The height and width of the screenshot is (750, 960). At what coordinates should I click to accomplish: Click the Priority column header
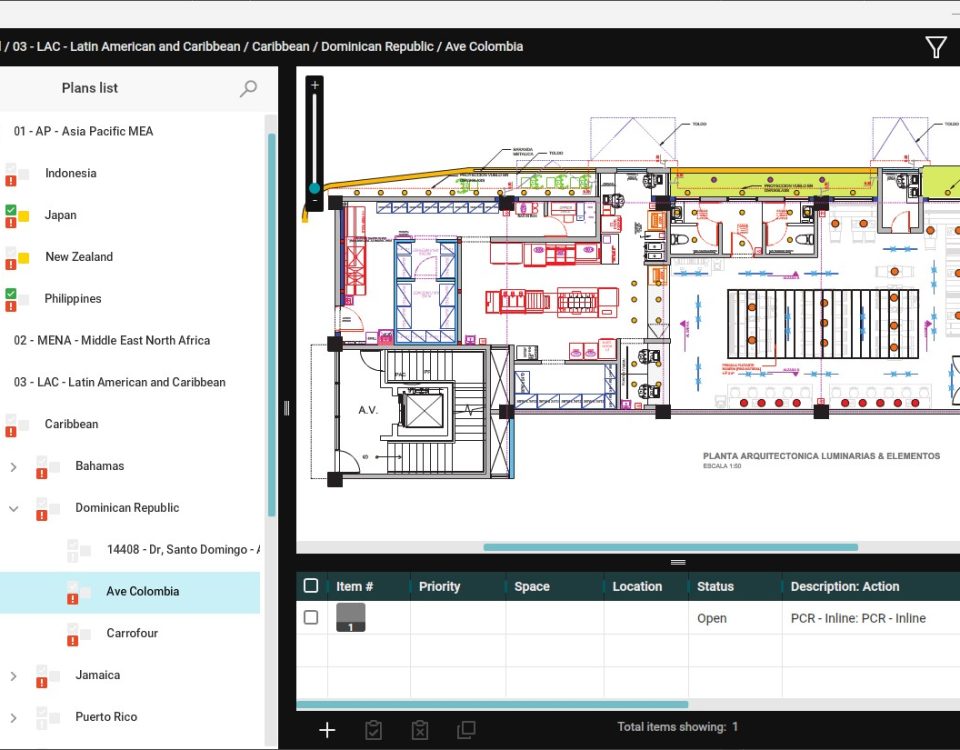click(x=440, y=587)
